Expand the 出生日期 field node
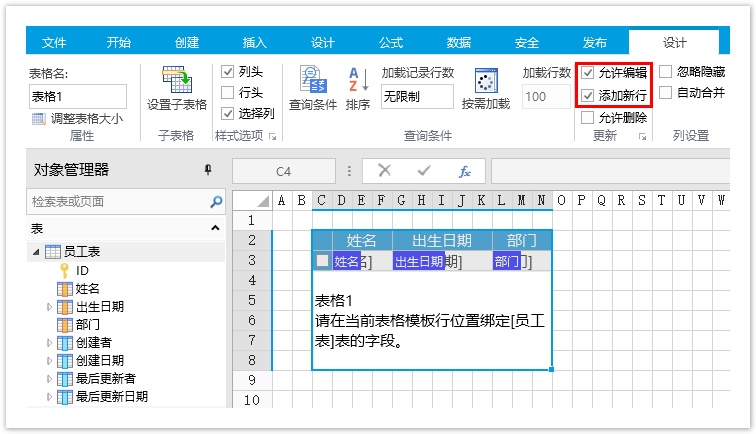756x434 pixels. click(x=49, y=307)
